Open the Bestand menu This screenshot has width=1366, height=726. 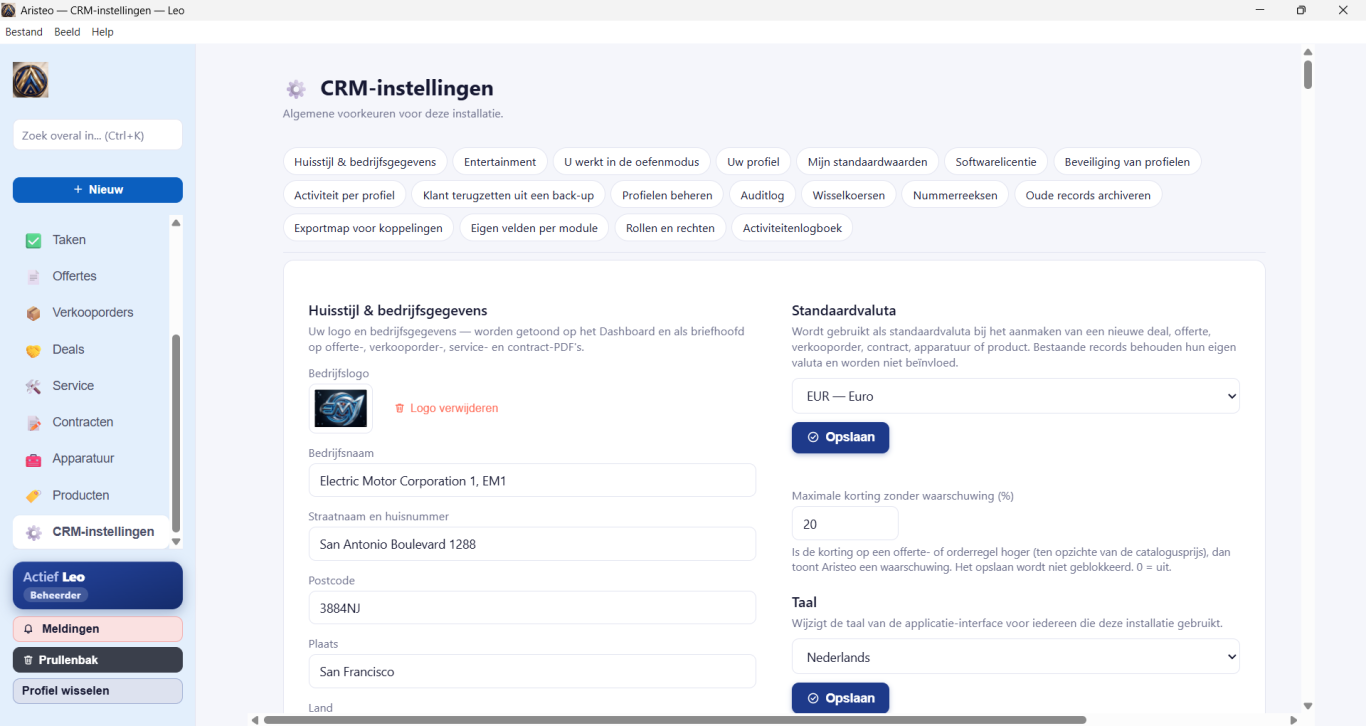(x=24, y=32)
